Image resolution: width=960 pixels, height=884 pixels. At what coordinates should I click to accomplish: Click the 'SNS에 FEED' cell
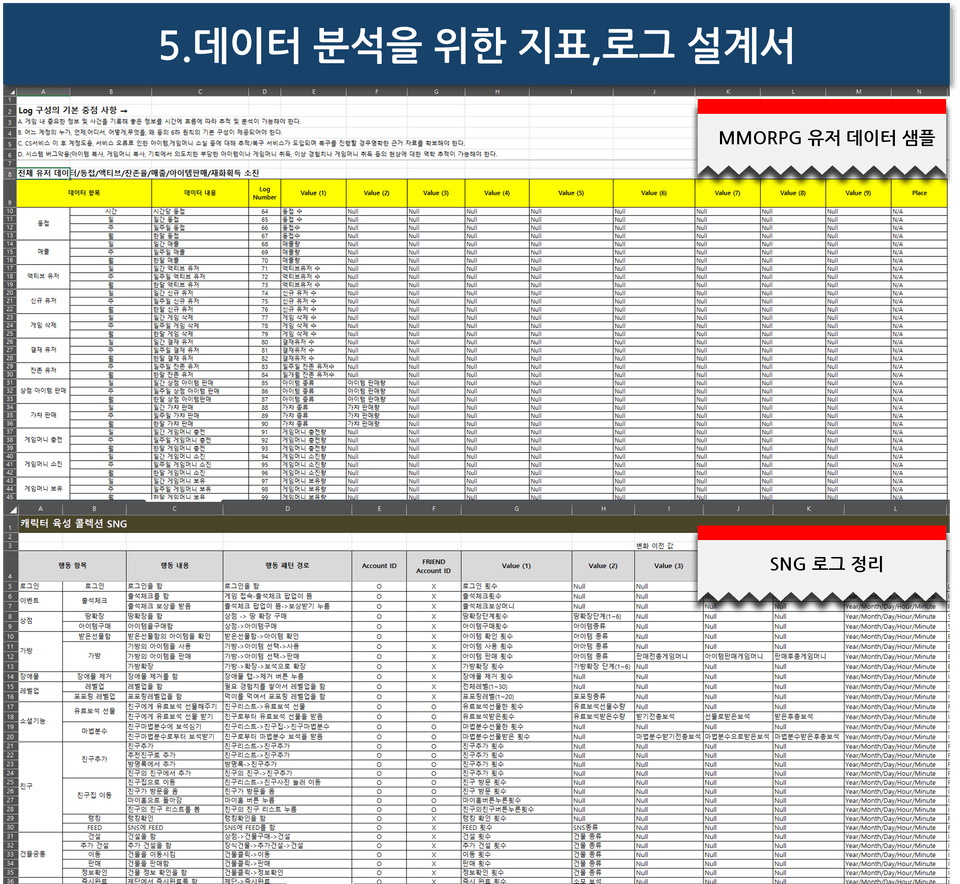tap(174, 828)
